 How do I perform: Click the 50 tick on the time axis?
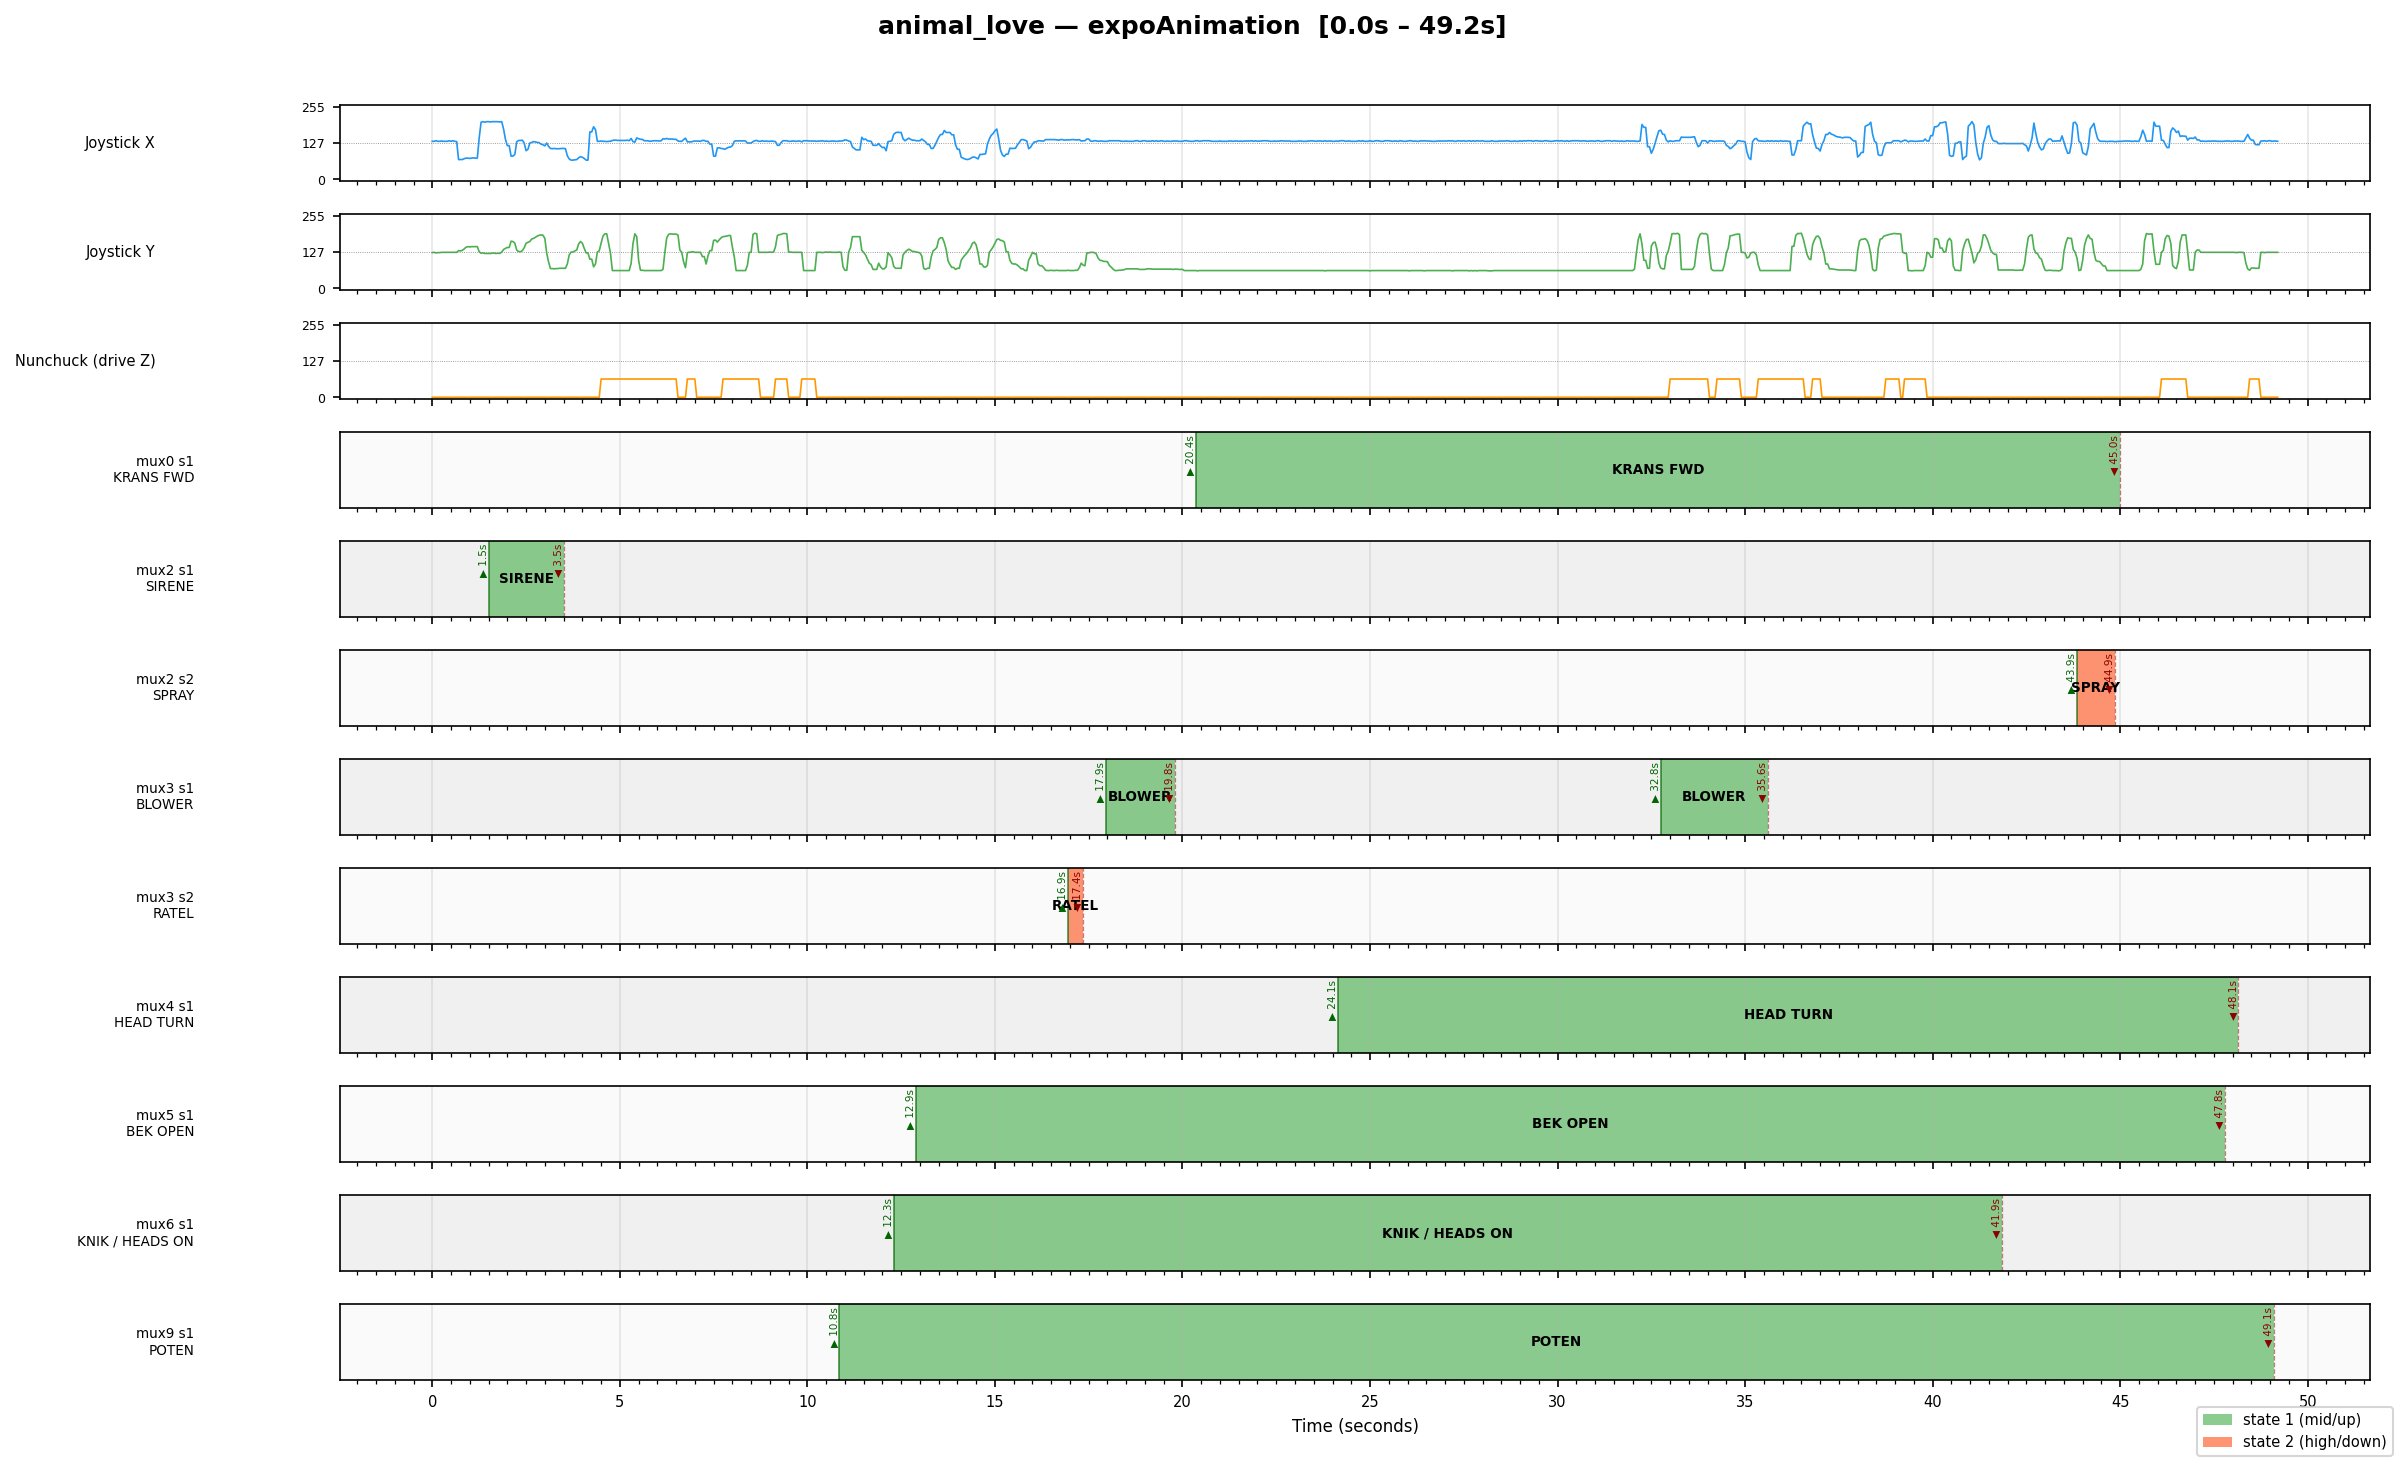(2307, 1402)
